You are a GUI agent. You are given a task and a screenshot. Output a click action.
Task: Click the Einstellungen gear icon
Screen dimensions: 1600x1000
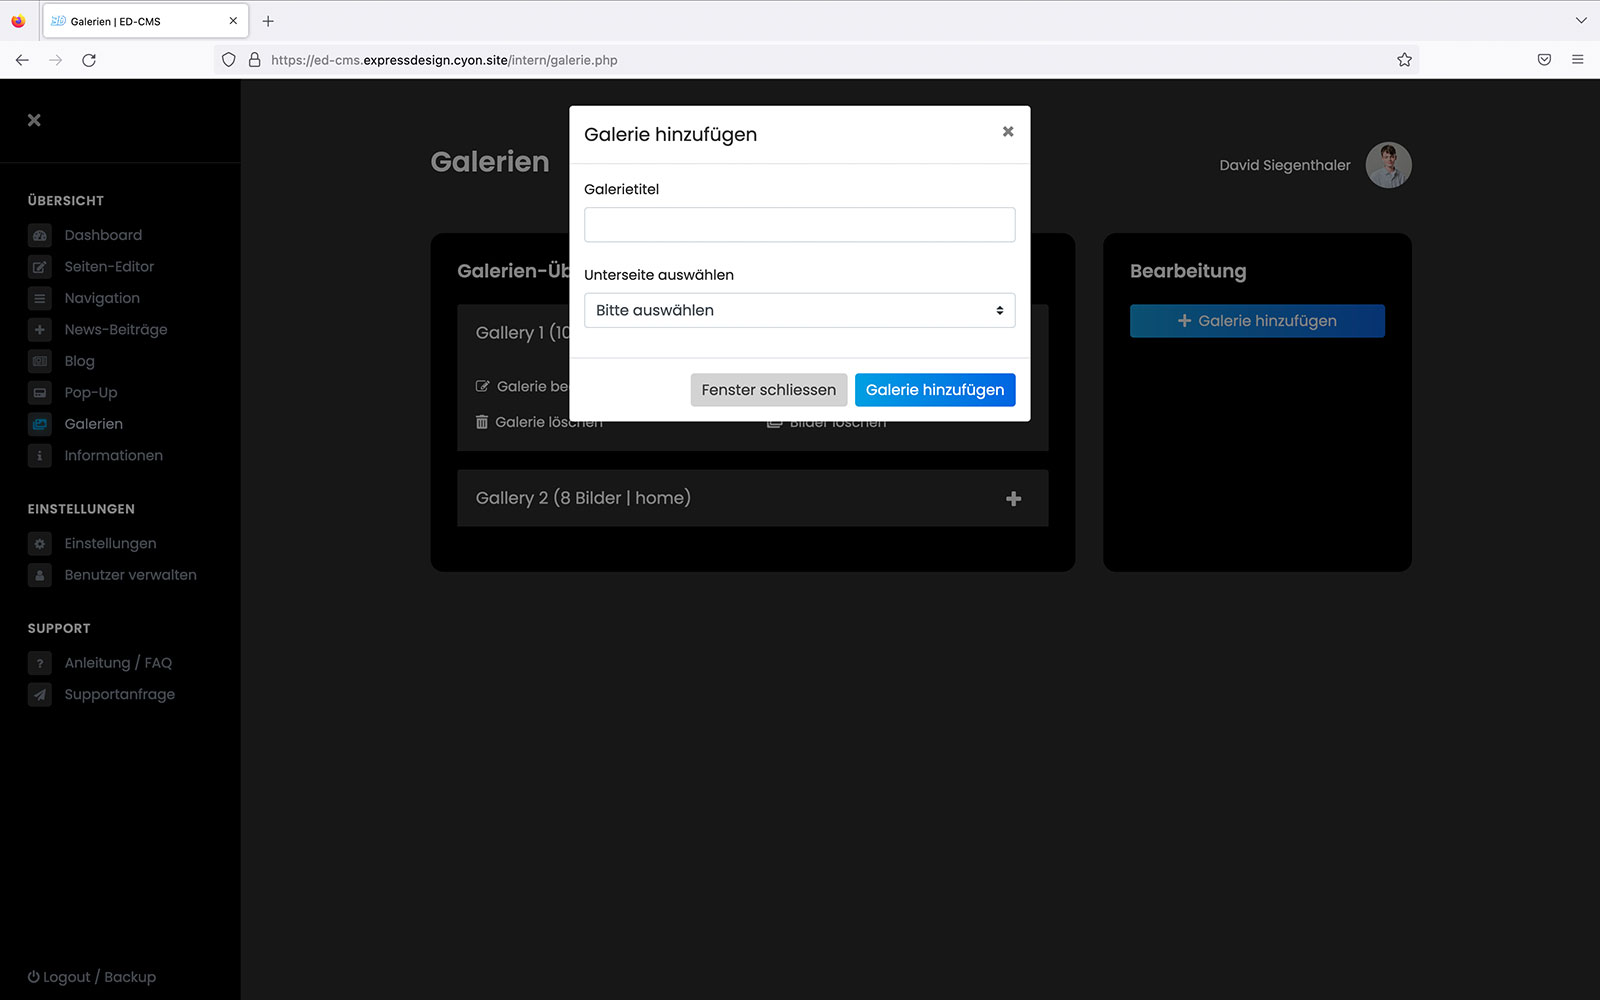40,544
